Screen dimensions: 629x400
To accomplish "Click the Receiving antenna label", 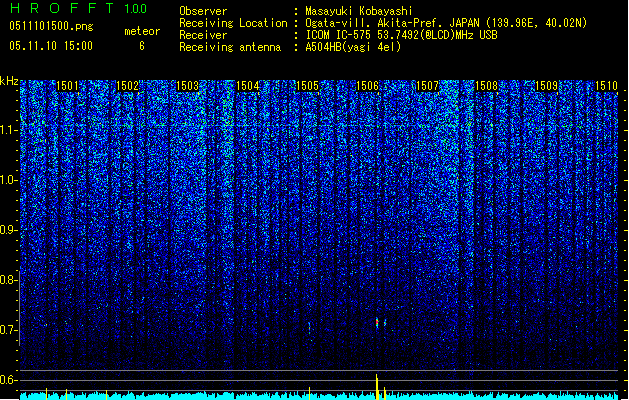I will pos(230,47).
